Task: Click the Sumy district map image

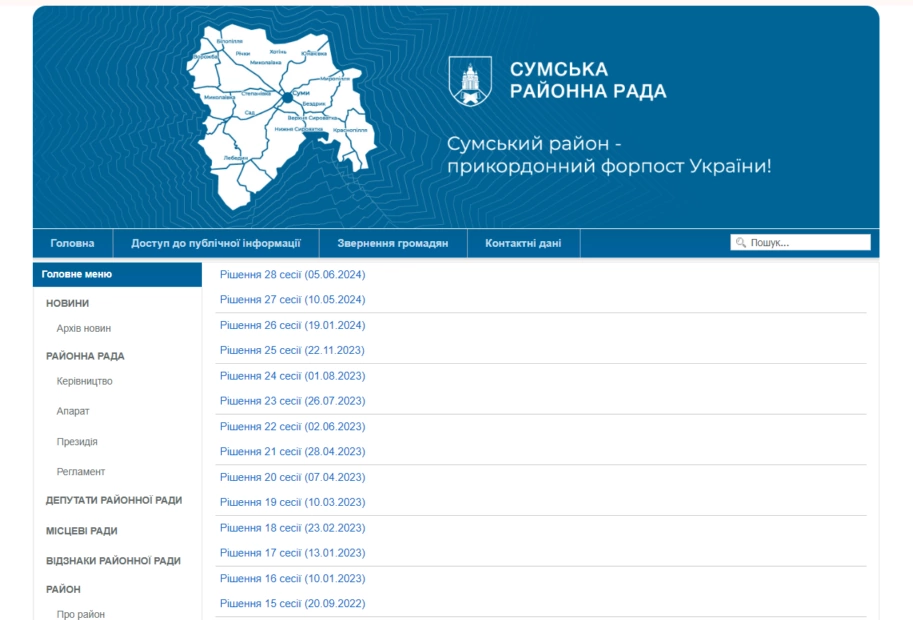Action: tap(282, 117)
